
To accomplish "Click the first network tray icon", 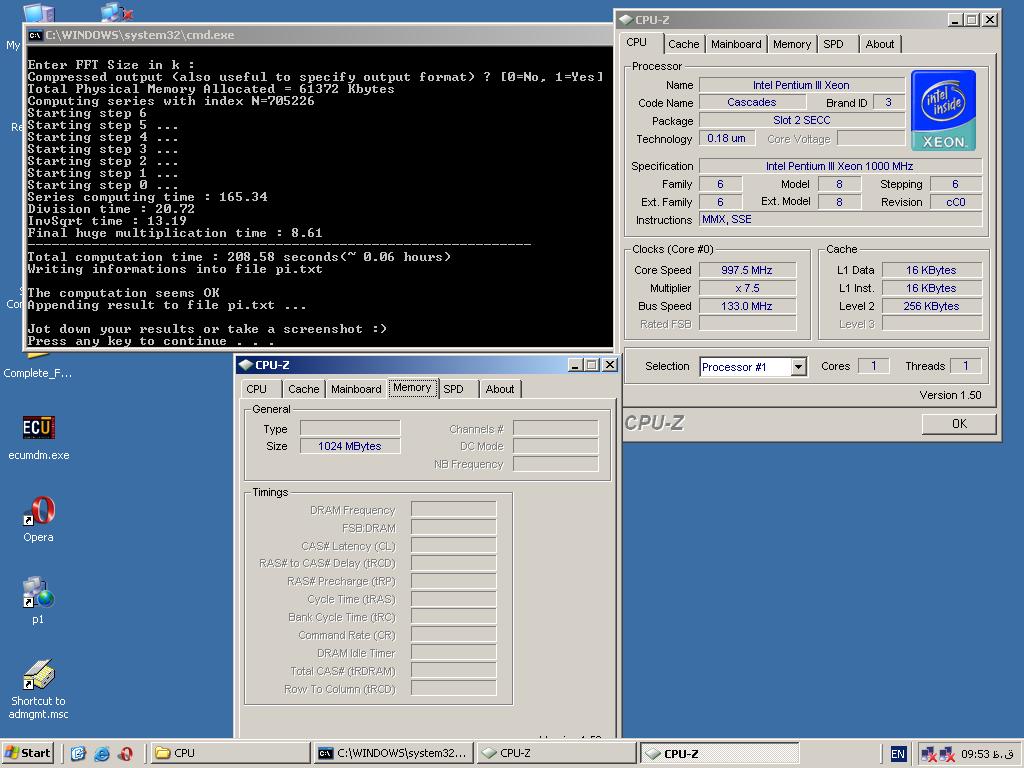I will (929, 754).
